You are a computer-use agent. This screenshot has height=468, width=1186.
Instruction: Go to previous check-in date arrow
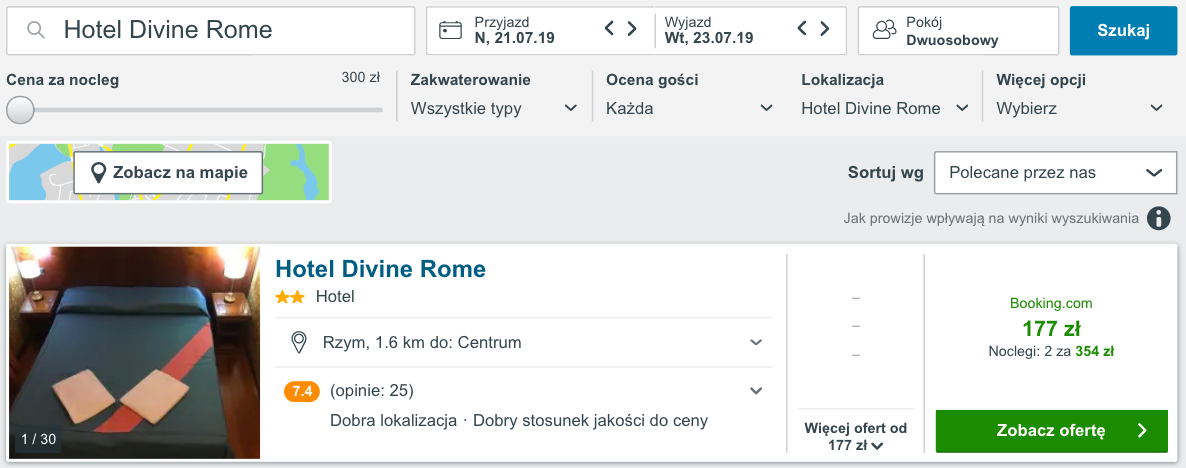point(610,29)
